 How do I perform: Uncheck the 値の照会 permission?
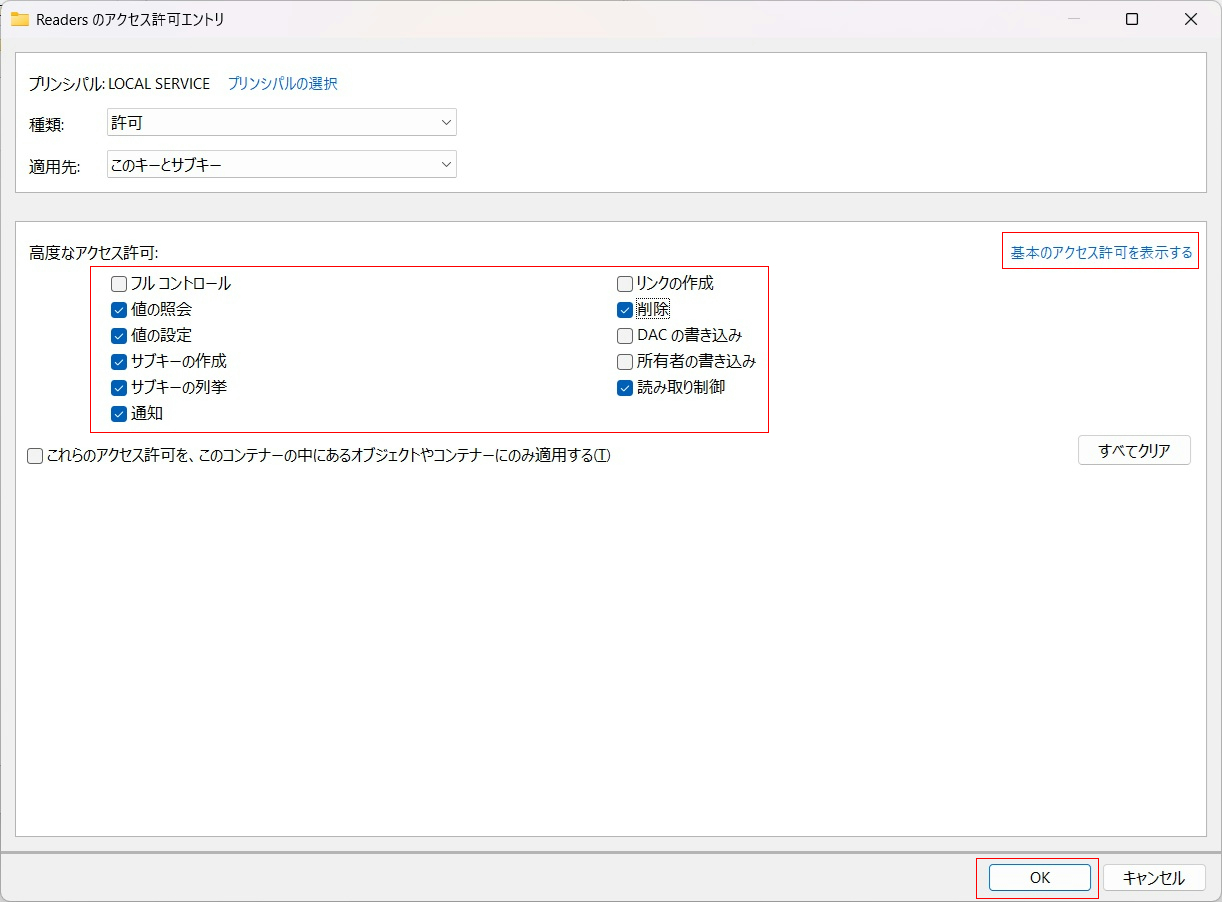click(x=119, y=310)
